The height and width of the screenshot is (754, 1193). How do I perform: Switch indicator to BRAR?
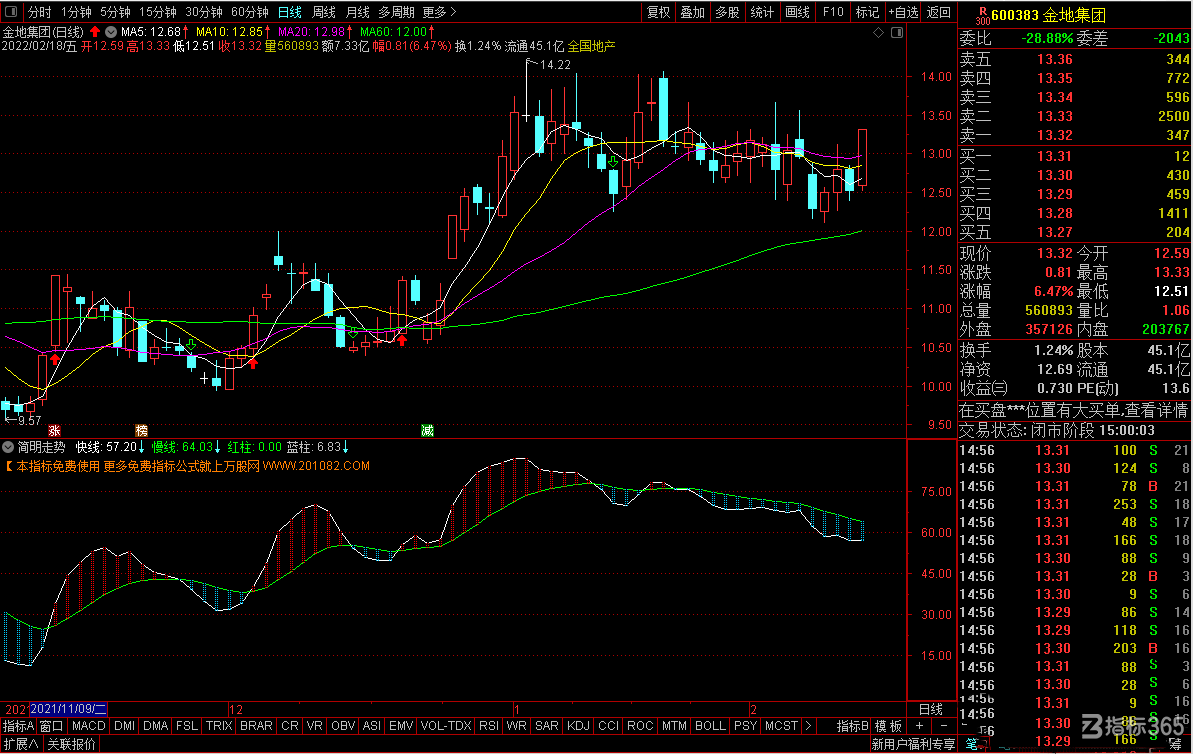(256, 726)
